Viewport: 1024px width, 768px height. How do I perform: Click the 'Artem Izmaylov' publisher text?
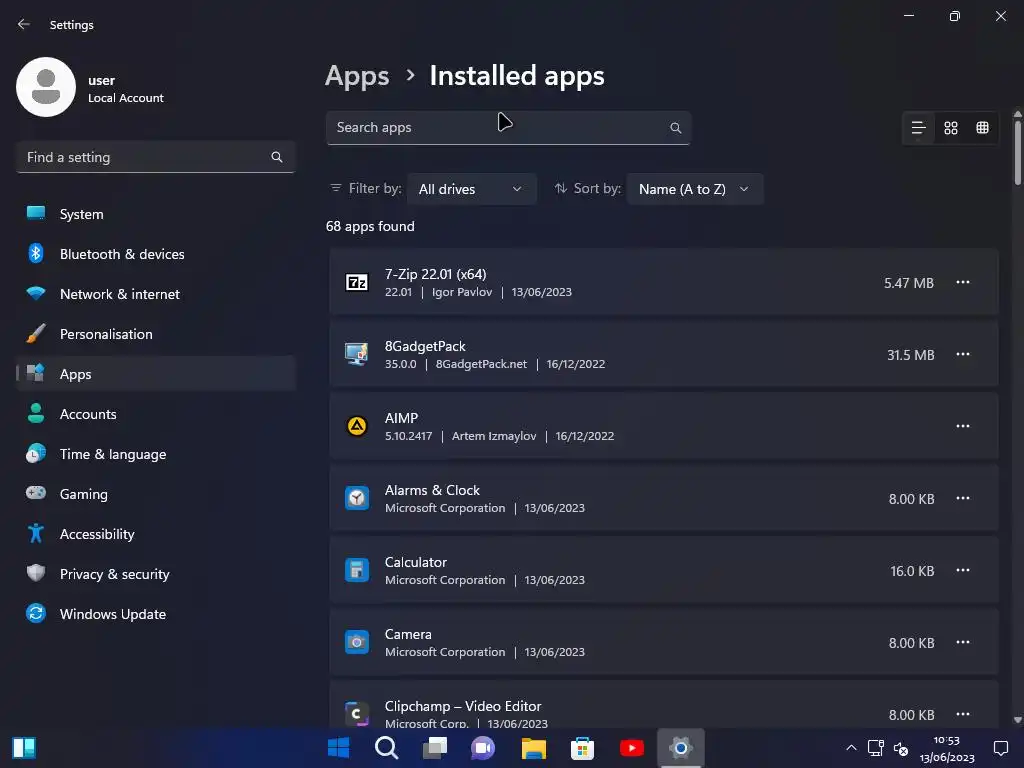(x=494, y=436)
